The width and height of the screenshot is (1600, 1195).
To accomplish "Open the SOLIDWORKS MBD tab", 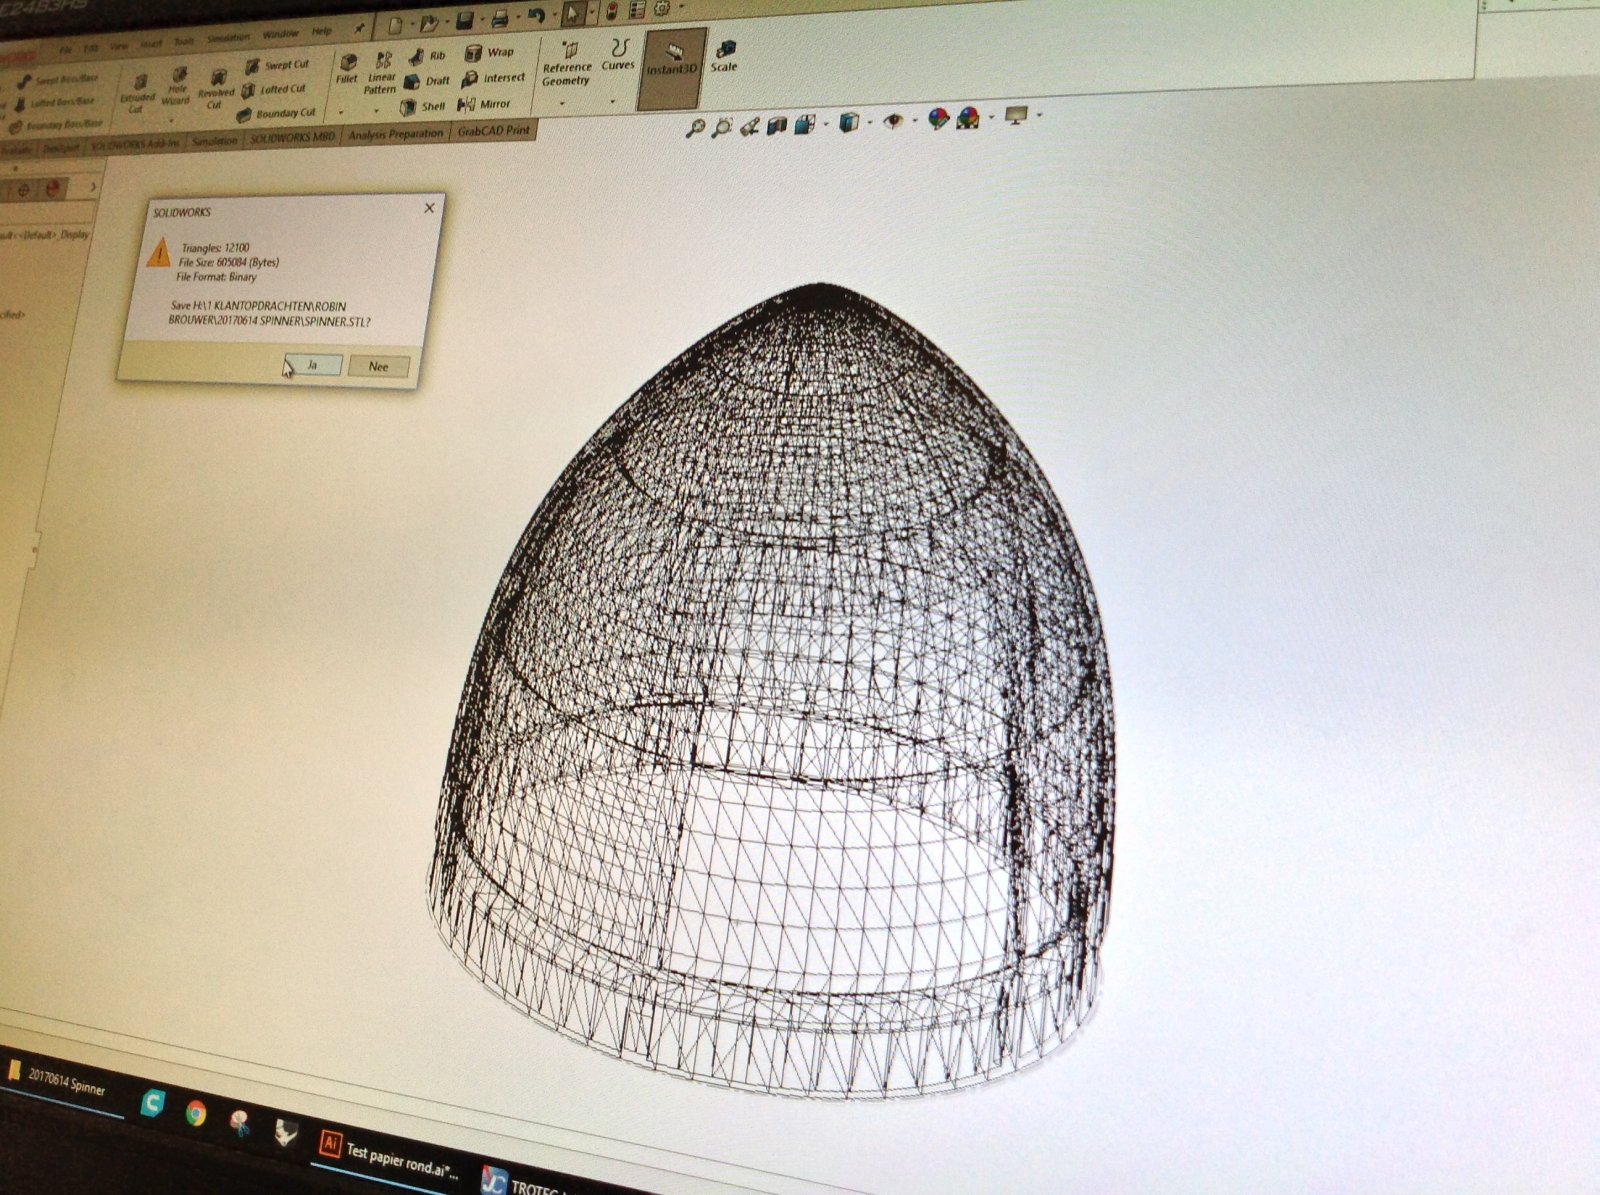I will (x=293, y=137).
